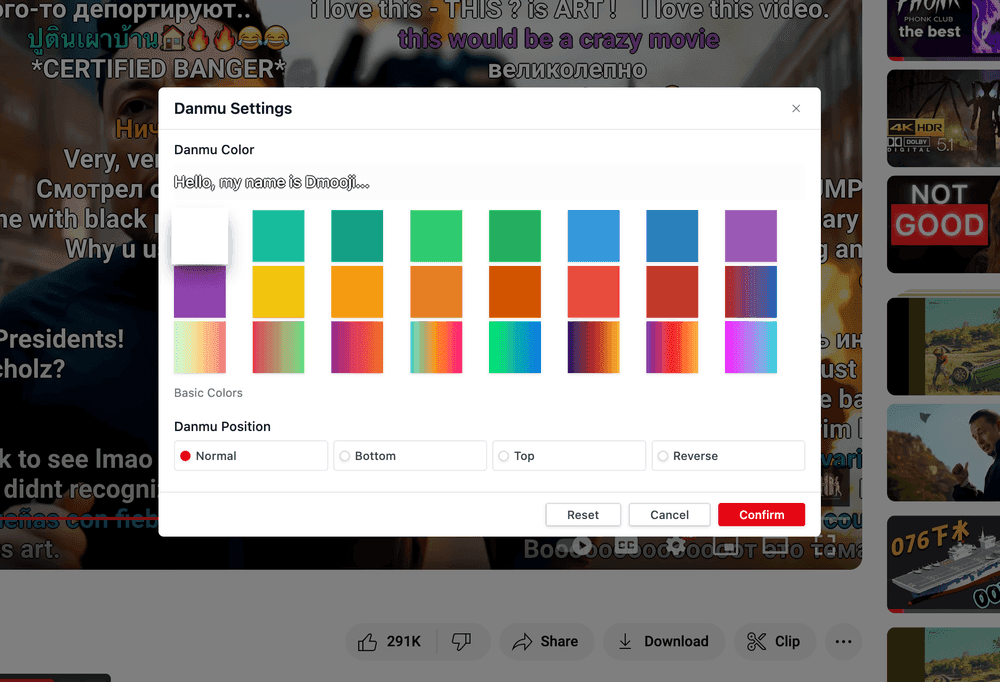
Task: Open the 076 ship video thumbnail
Action: (943, 565)
